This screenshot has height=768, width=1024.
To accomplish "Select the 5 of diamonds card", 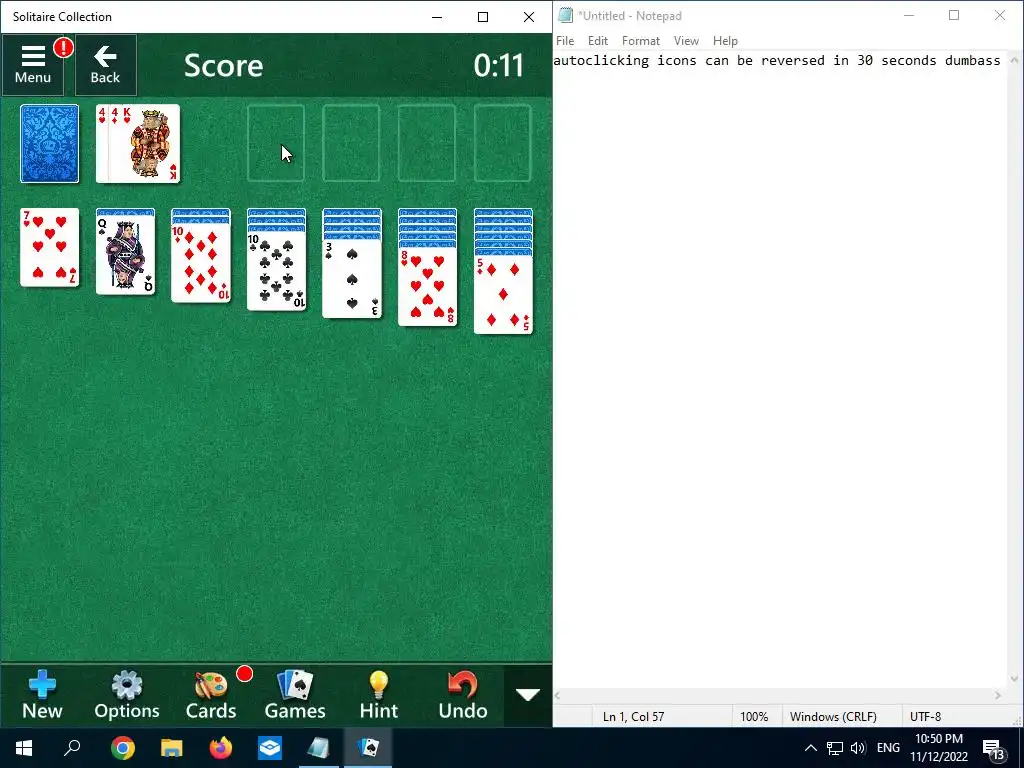I will click(x=504, y=295).
